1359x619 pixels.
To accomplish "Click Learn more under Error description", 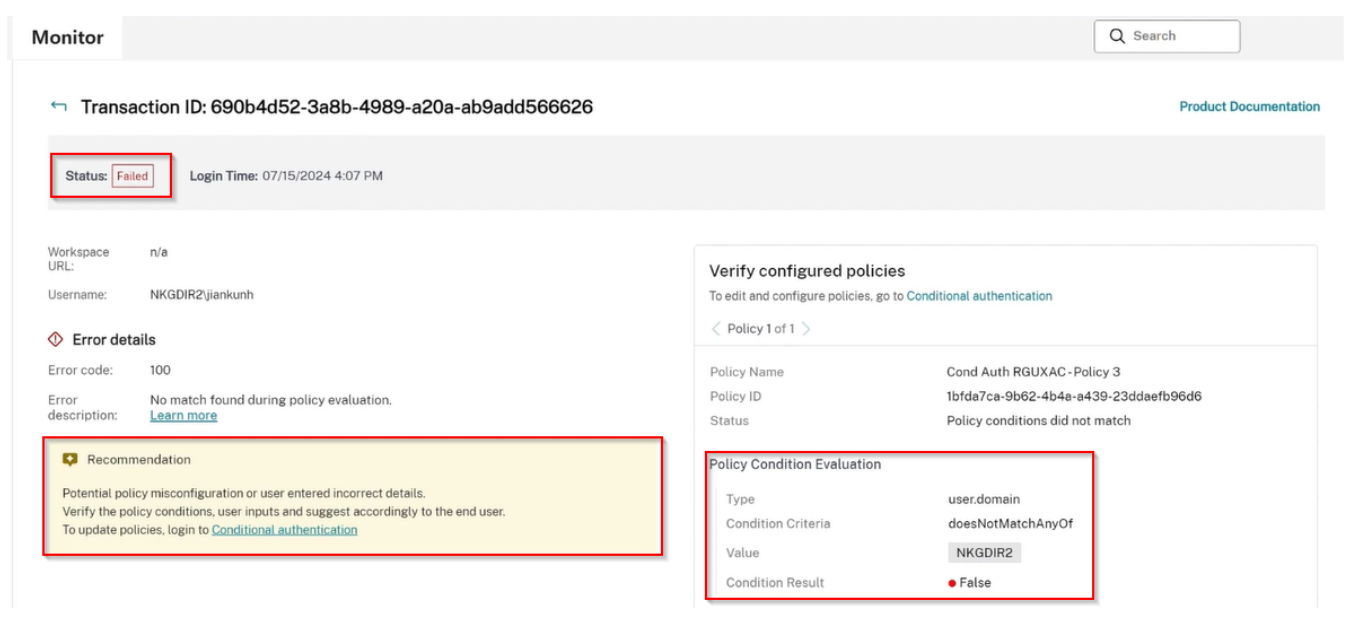I will click(x=183, y=416).
